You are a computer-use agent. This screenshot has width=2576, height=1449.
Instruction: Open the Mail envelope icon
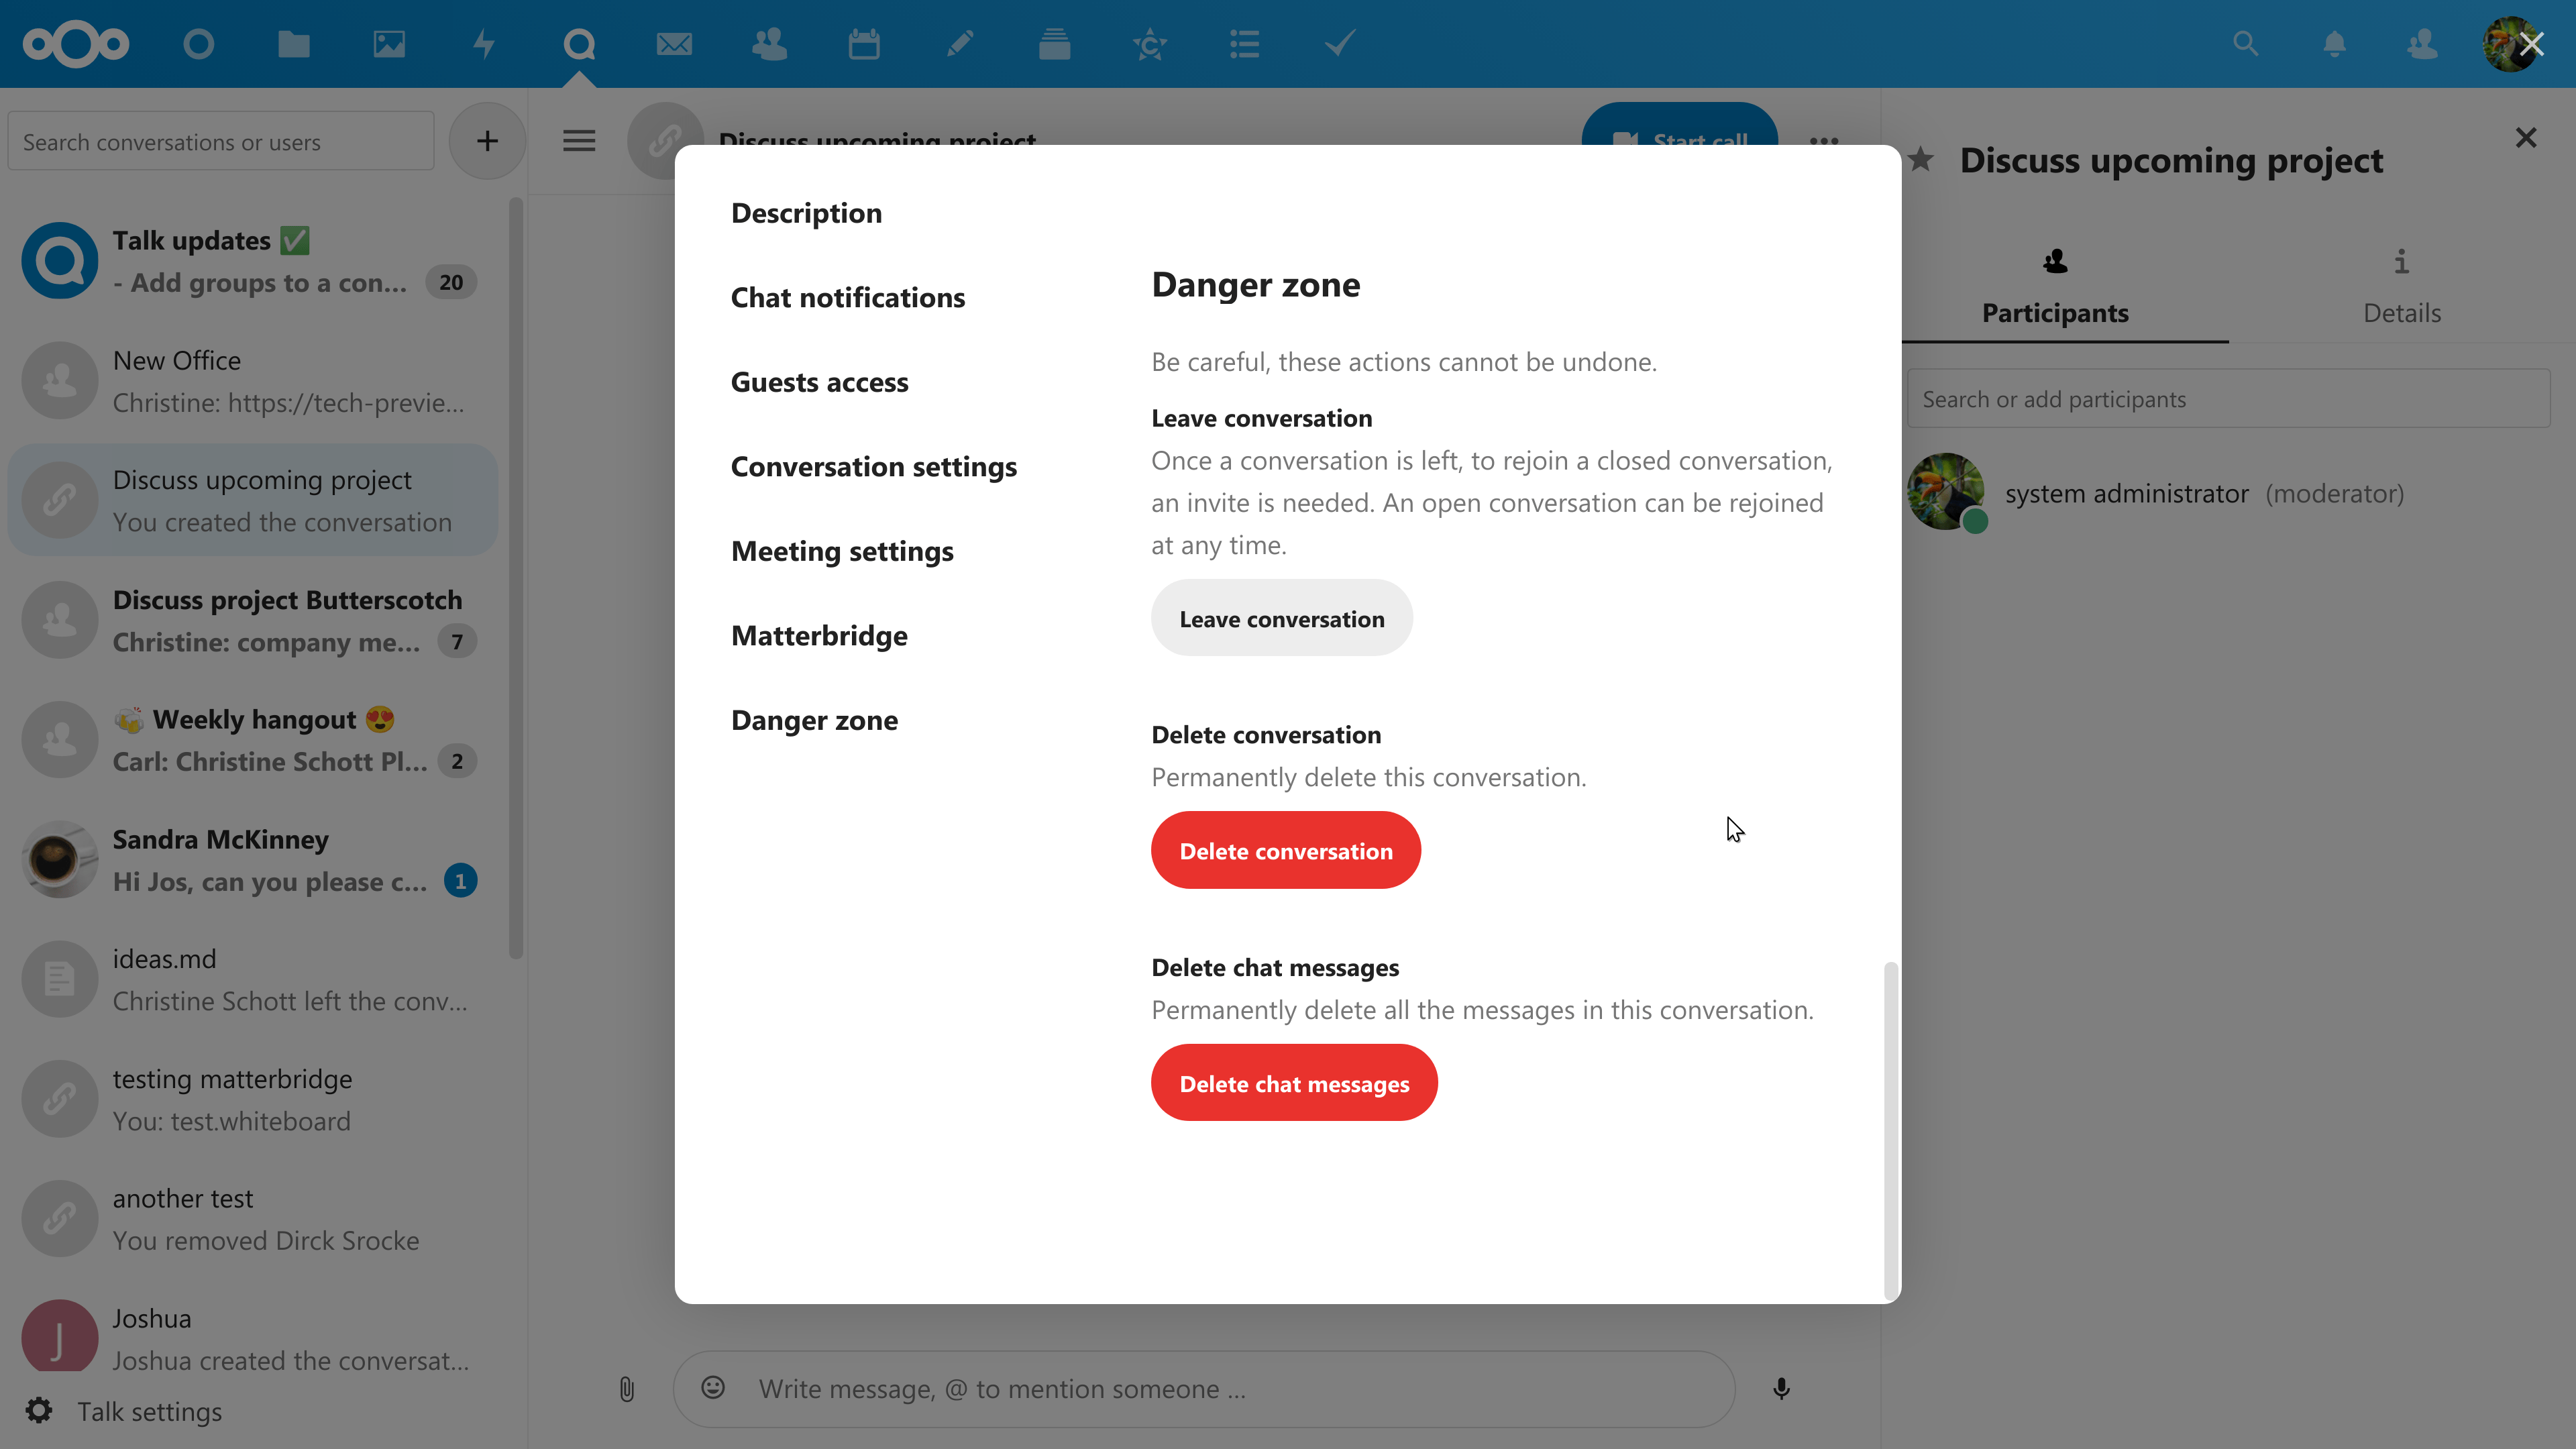[674, 44]
